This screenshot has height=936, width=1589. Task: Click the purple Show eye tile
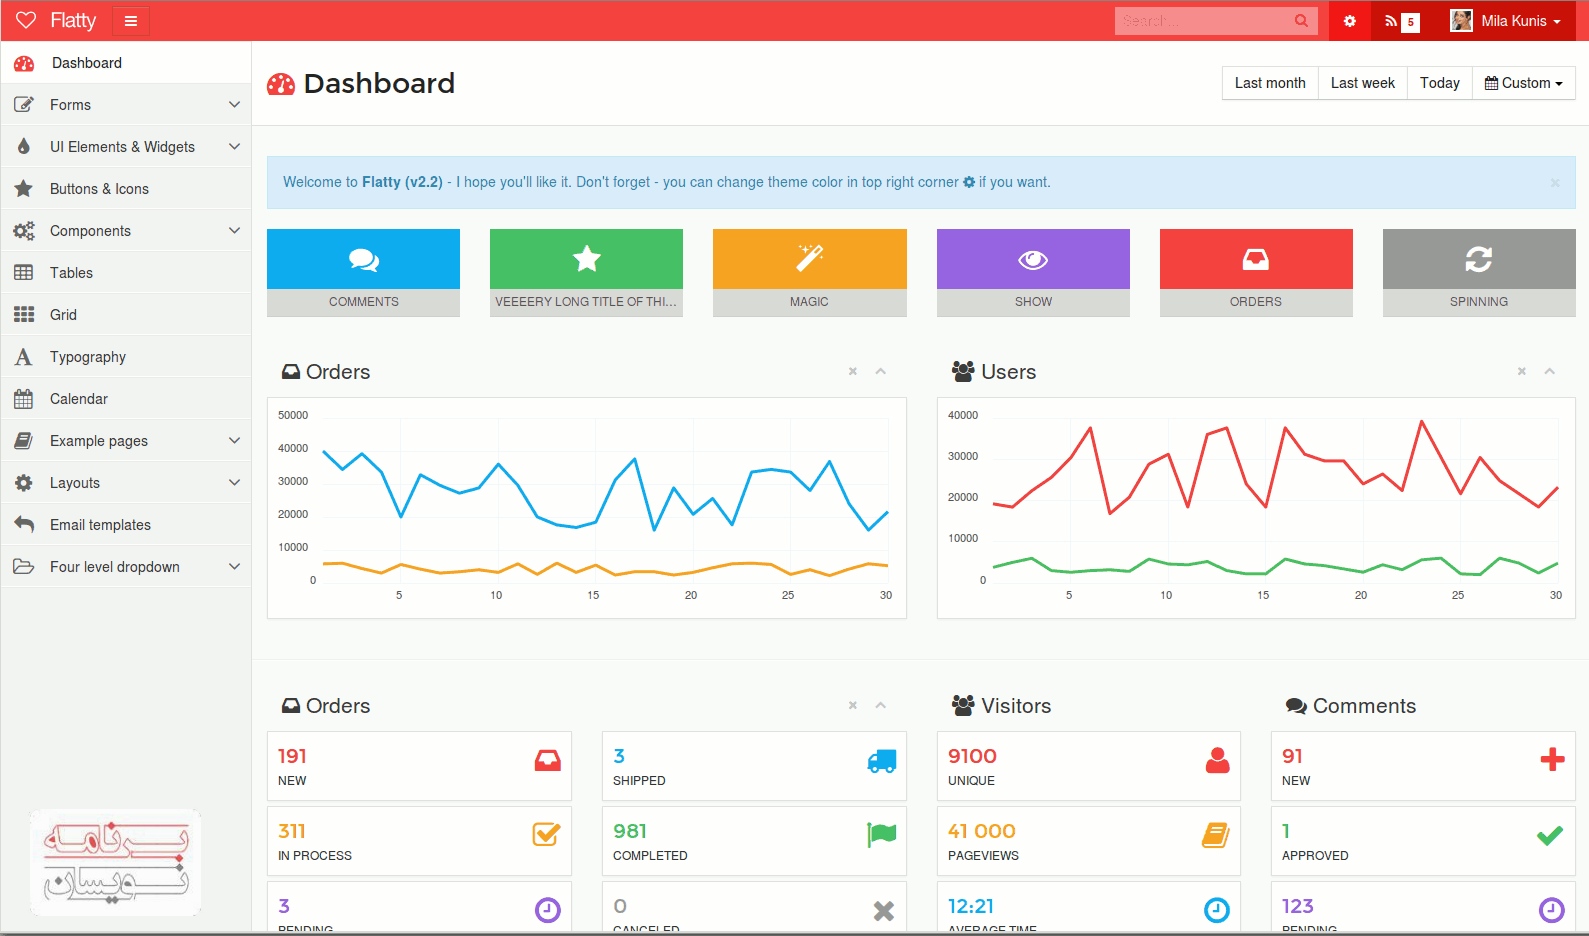point(1032,260)
